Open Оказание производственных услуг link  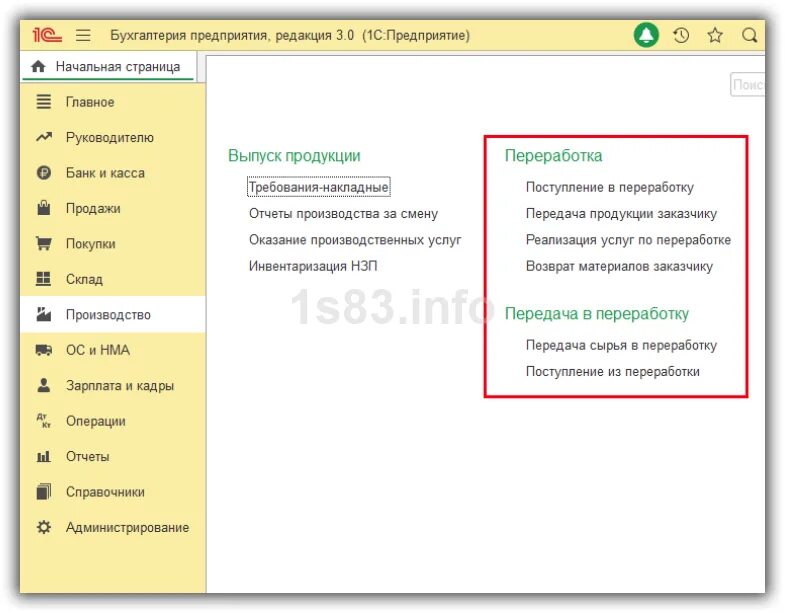[x=355, y=239]
